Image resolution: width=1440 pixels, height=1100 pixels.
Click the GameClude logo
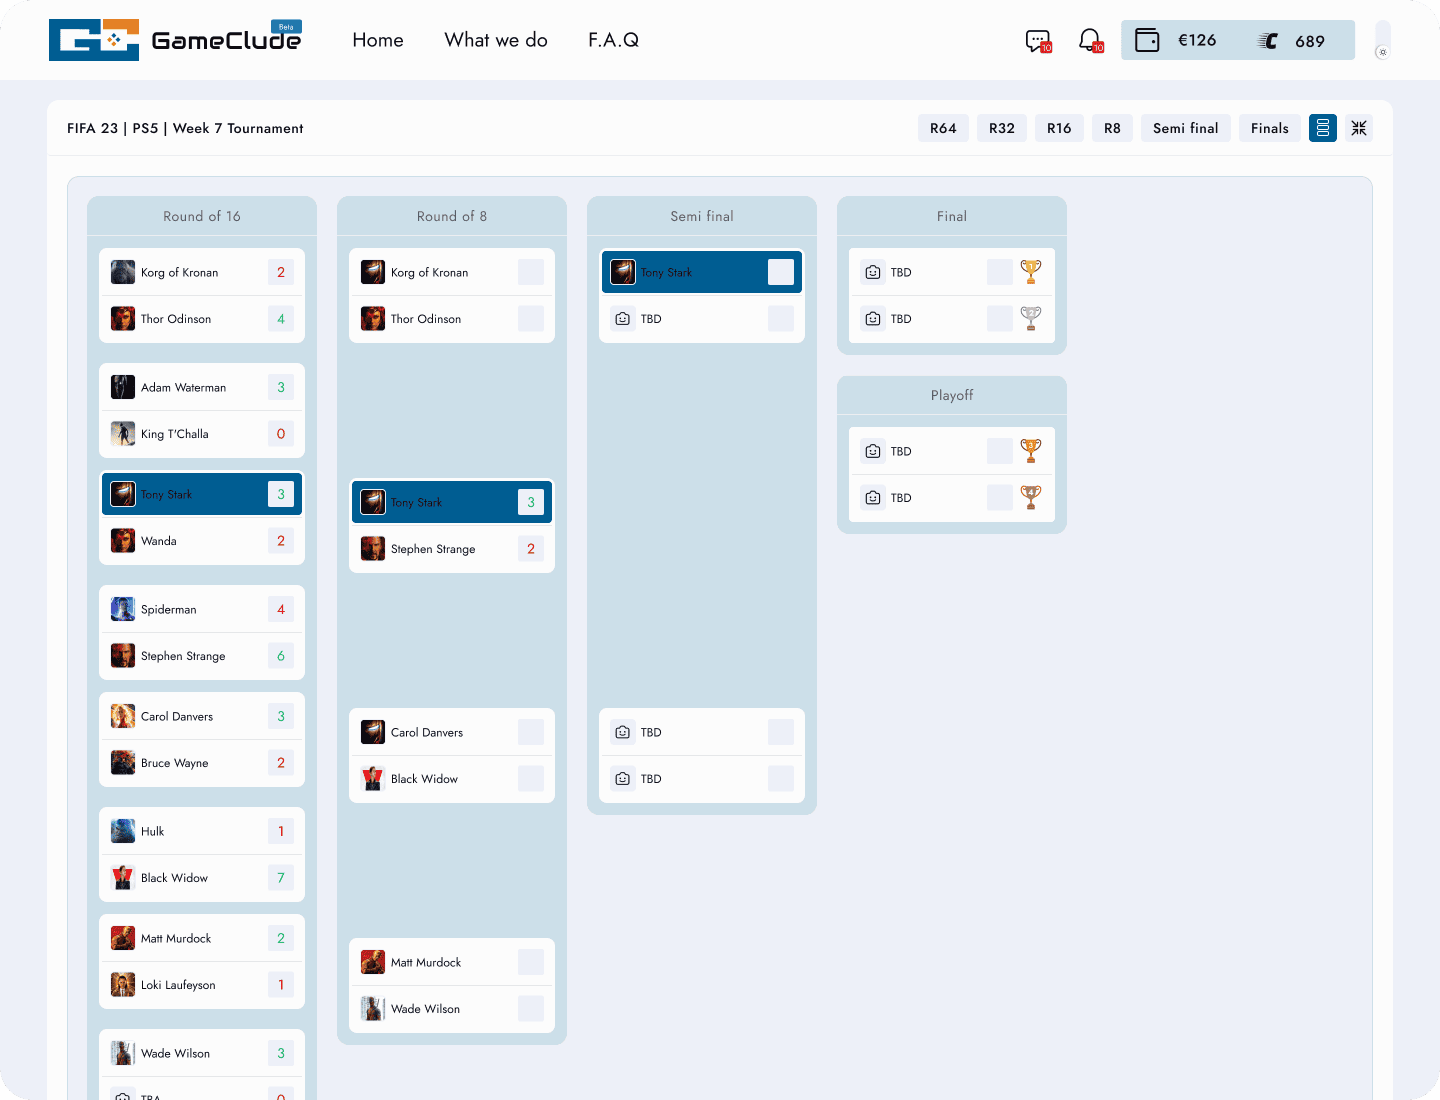coord(175,40)
